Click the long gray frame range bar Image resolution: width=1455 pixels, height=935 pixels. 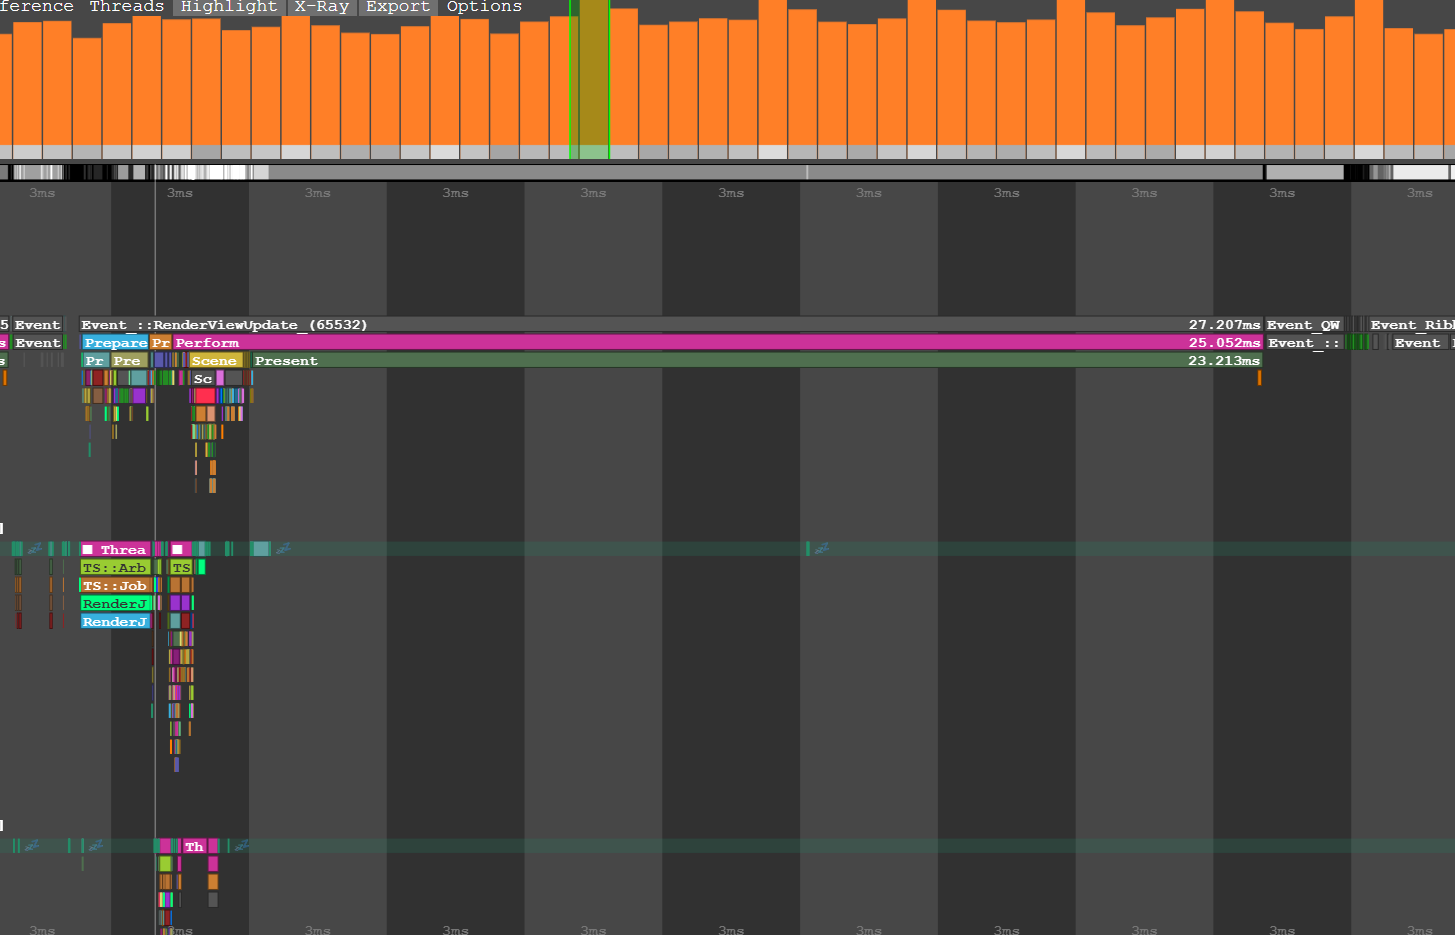coord(766,172)
